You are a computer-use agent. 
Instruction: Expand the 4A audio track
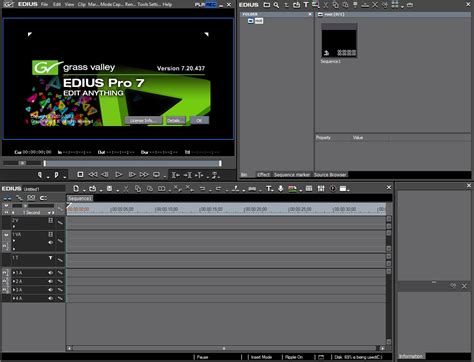coord(14,298)
